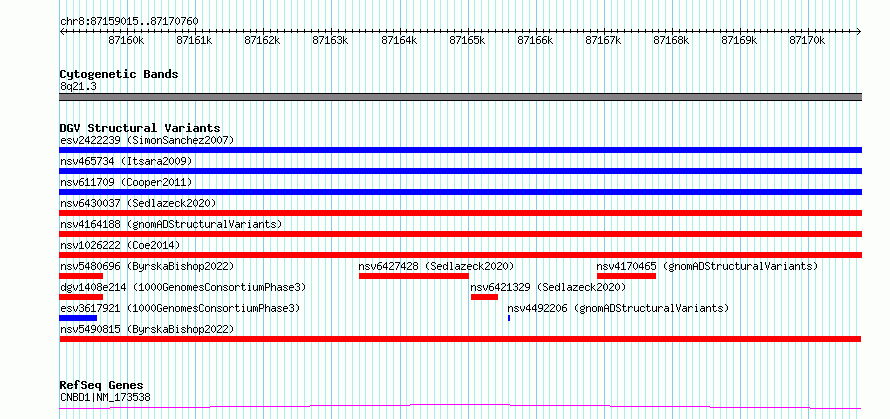Click the Cytogenetic Bands track title

point(119,74)
